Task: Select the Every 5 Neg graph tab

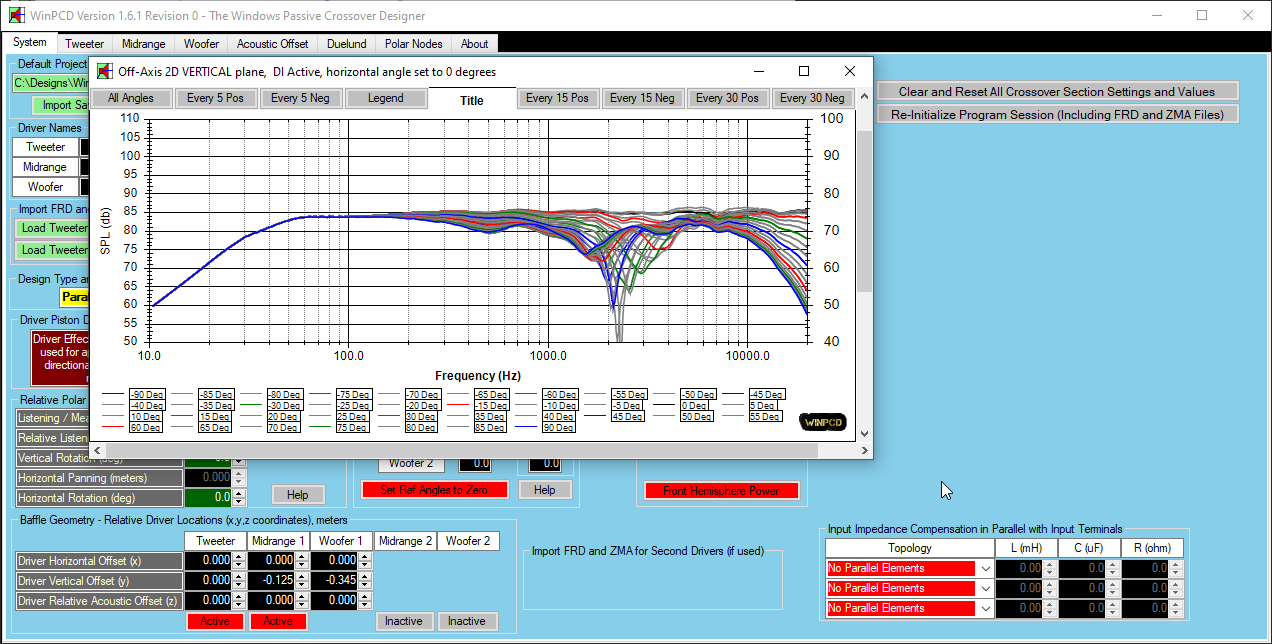Action: click(x=300, y=98)
